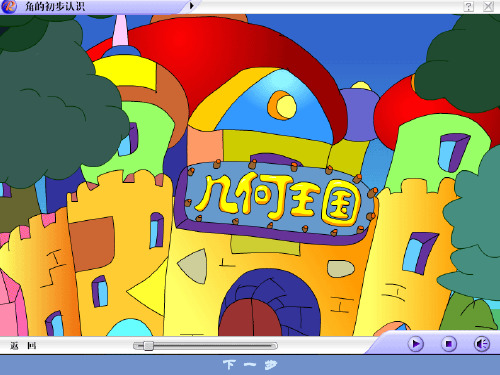Click the grey triangular shape above the gate
This screenshot has width=500, height=375.
[193, 266]
